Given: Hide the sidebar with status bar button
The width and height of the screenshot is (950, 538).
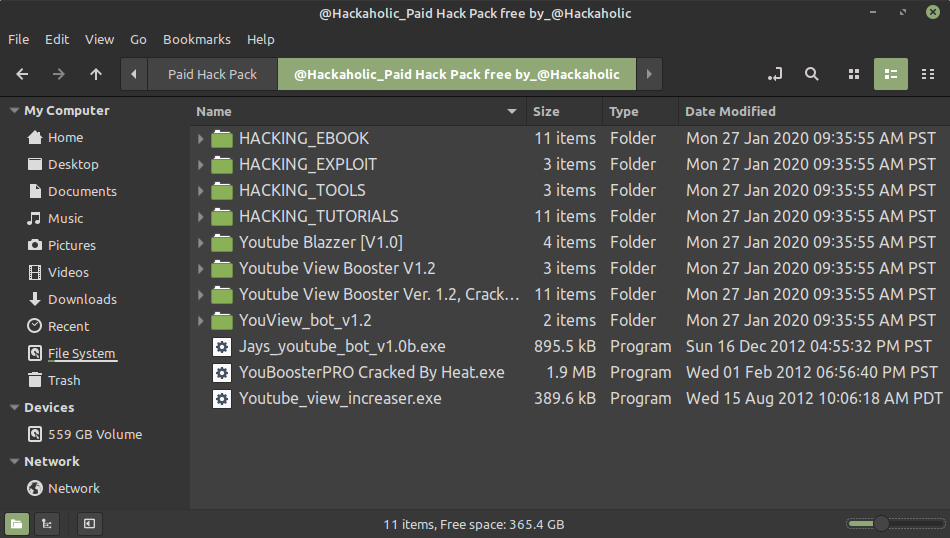Looking at the screenshot, I should pyautogui.click(x=89, y=524).
